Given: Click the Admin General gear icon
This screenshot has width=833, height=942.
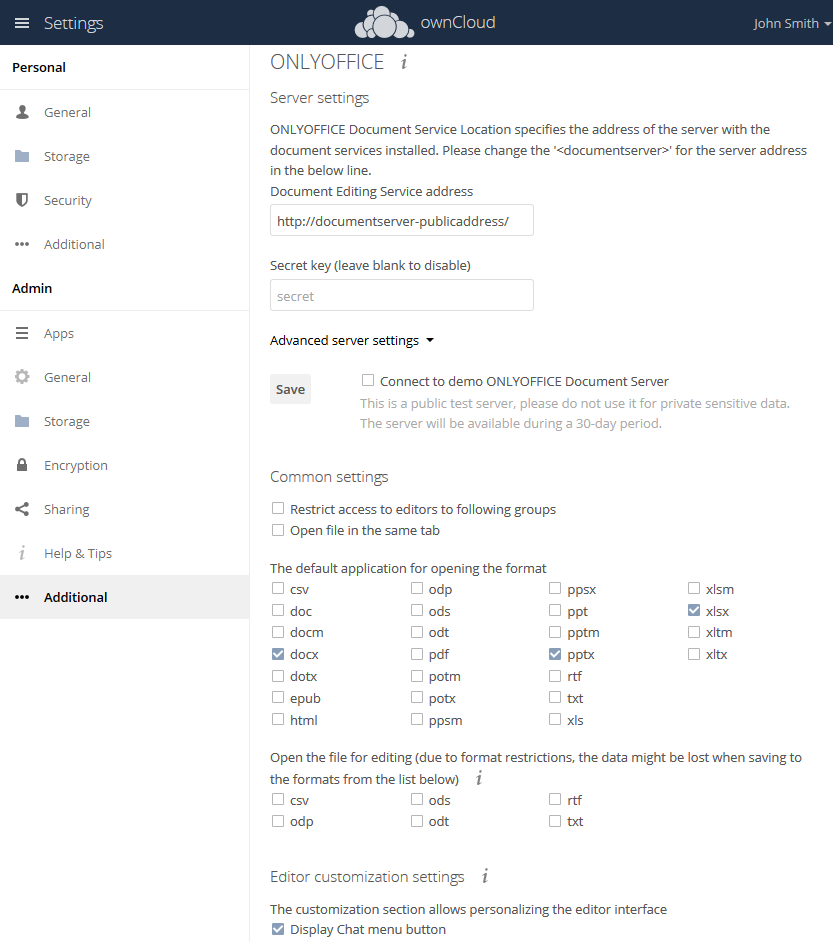Looking at the screenshot, I should [22, 377].
